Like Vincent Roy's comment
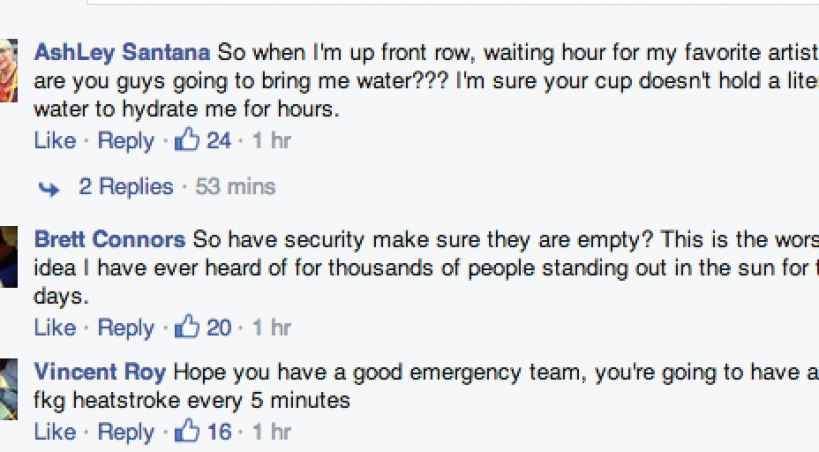The width and height of the screenshot is (819, 452). click(55, 432)
